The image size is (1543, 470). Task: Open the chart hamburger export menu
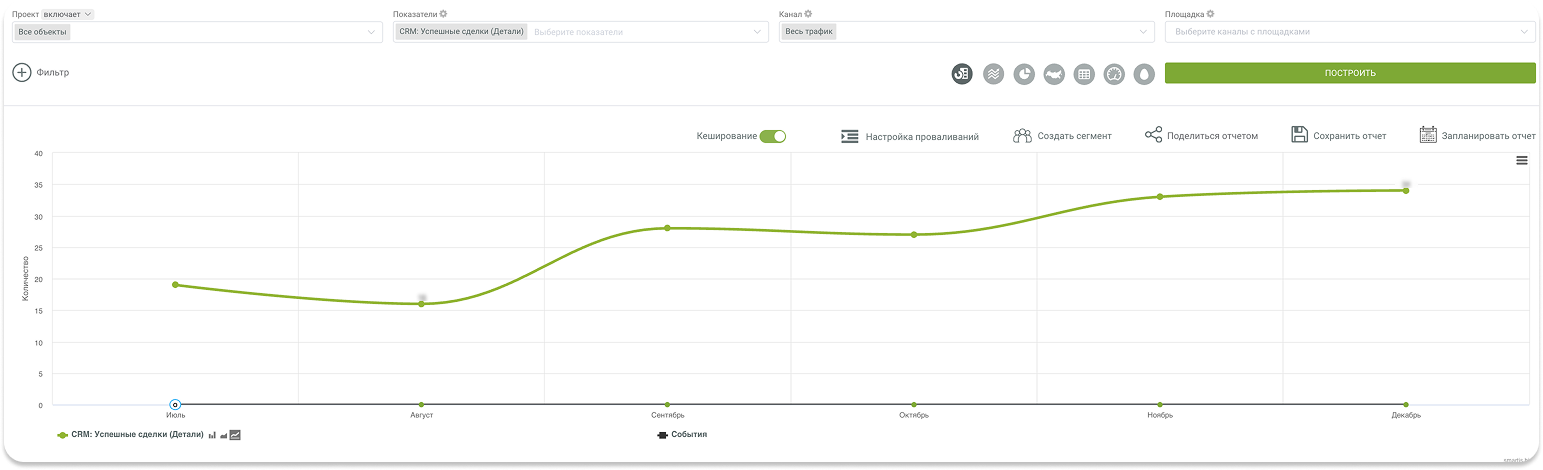1521,160
